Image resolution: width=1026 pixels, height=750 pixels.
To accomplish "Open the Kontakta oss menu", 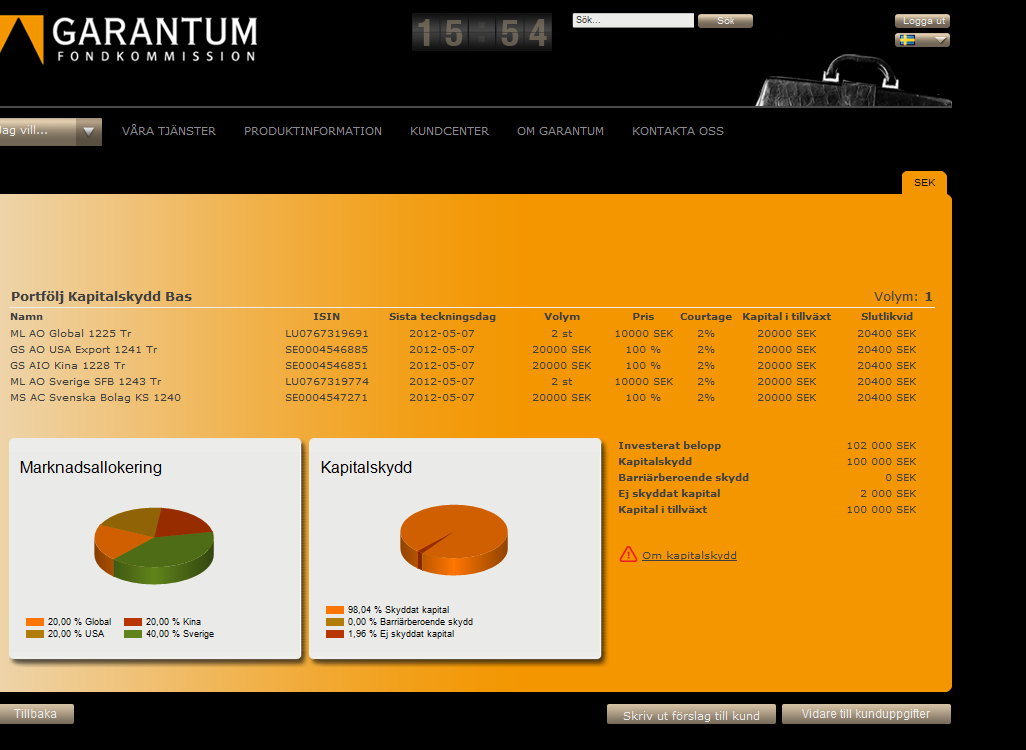I will pyautogui.click(x=678, y=131).
